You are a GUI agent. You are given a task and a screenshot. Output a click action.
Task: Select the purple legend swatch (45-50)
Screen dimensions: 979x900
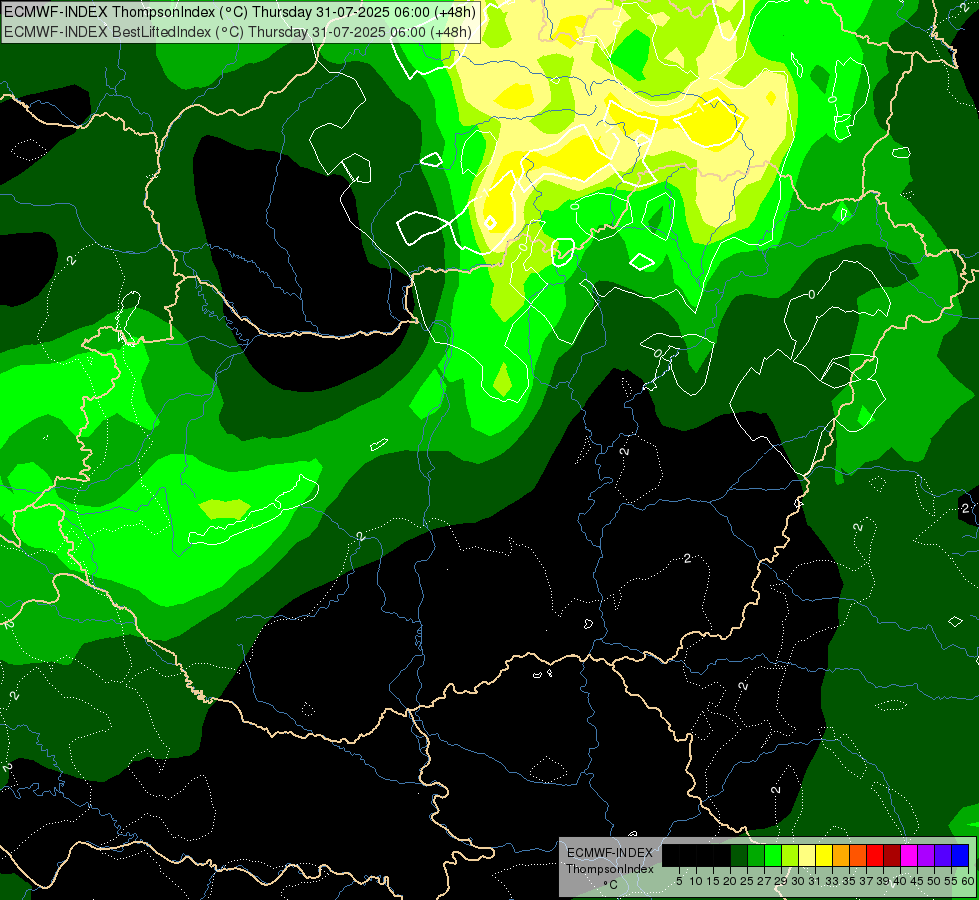[925, 855]
